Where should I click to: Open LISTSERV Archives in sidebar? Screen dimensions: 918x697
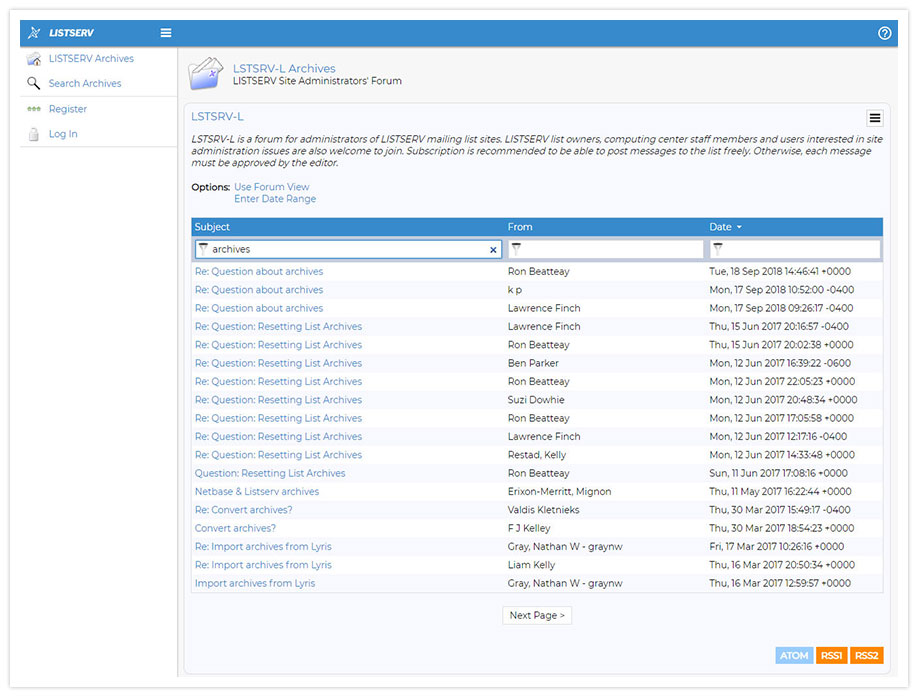[x=91, y=59]
